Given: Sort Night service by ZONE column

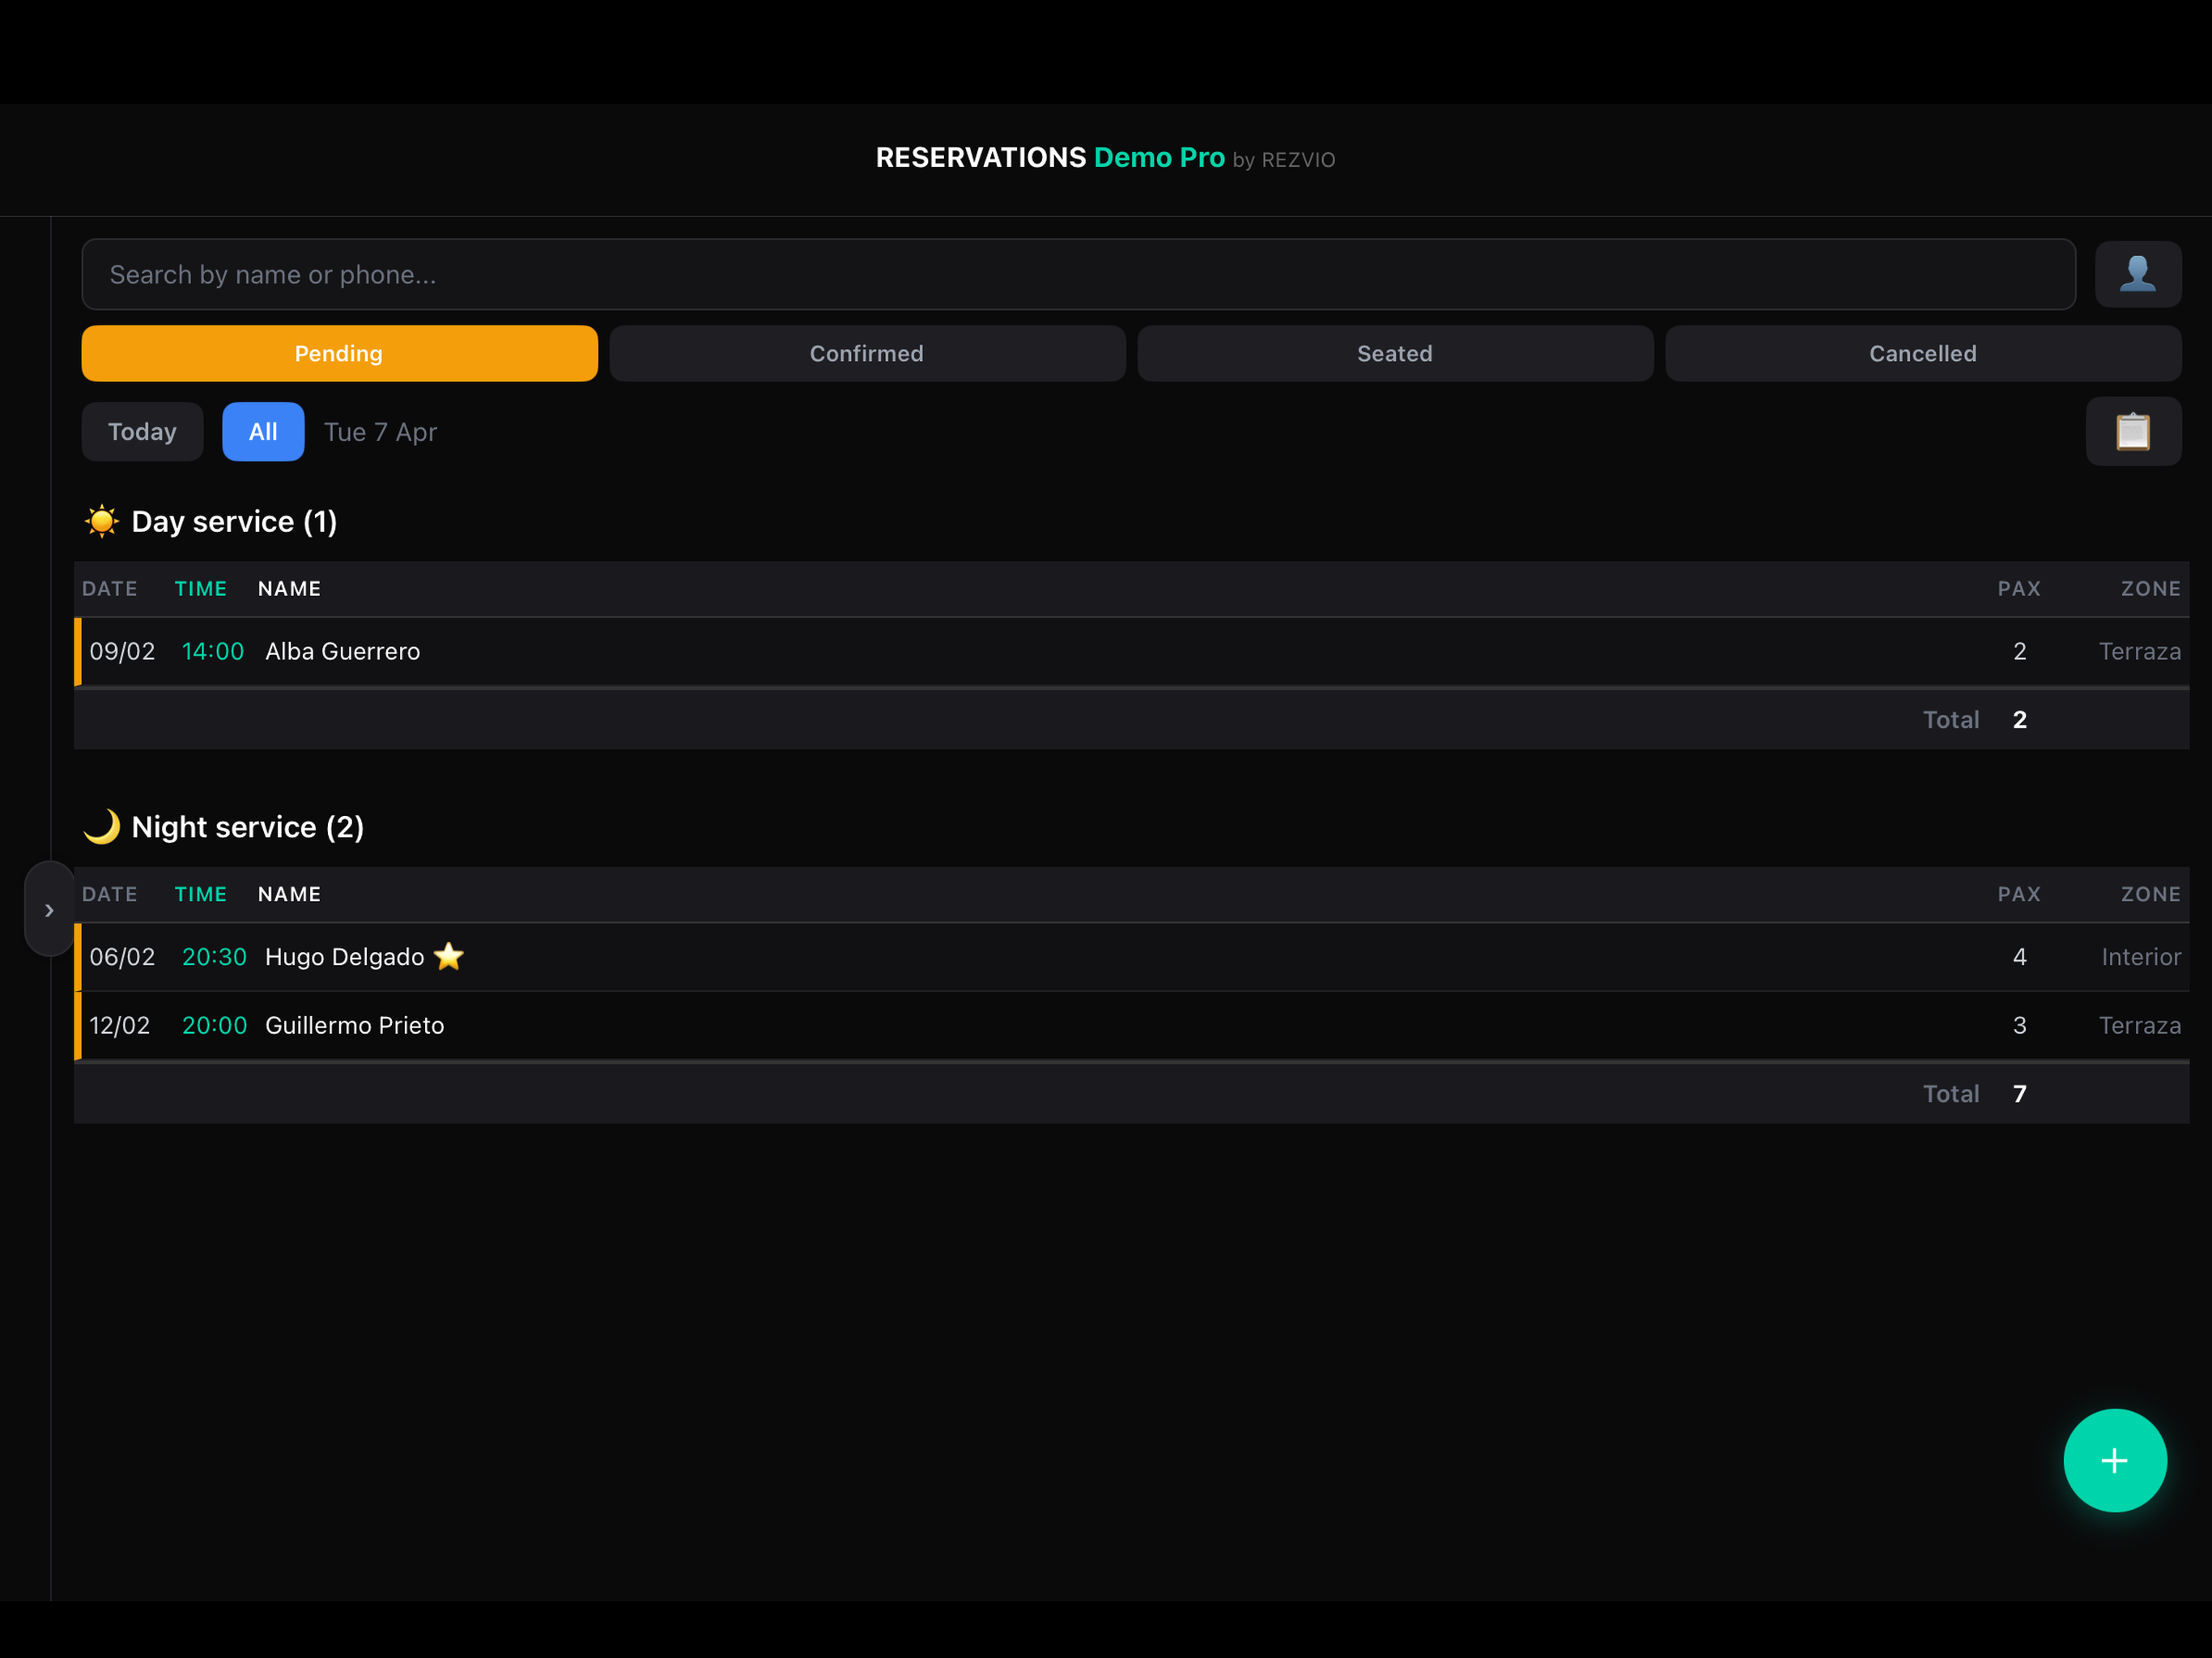Looking at the screenshot, I should [2151, 894].
